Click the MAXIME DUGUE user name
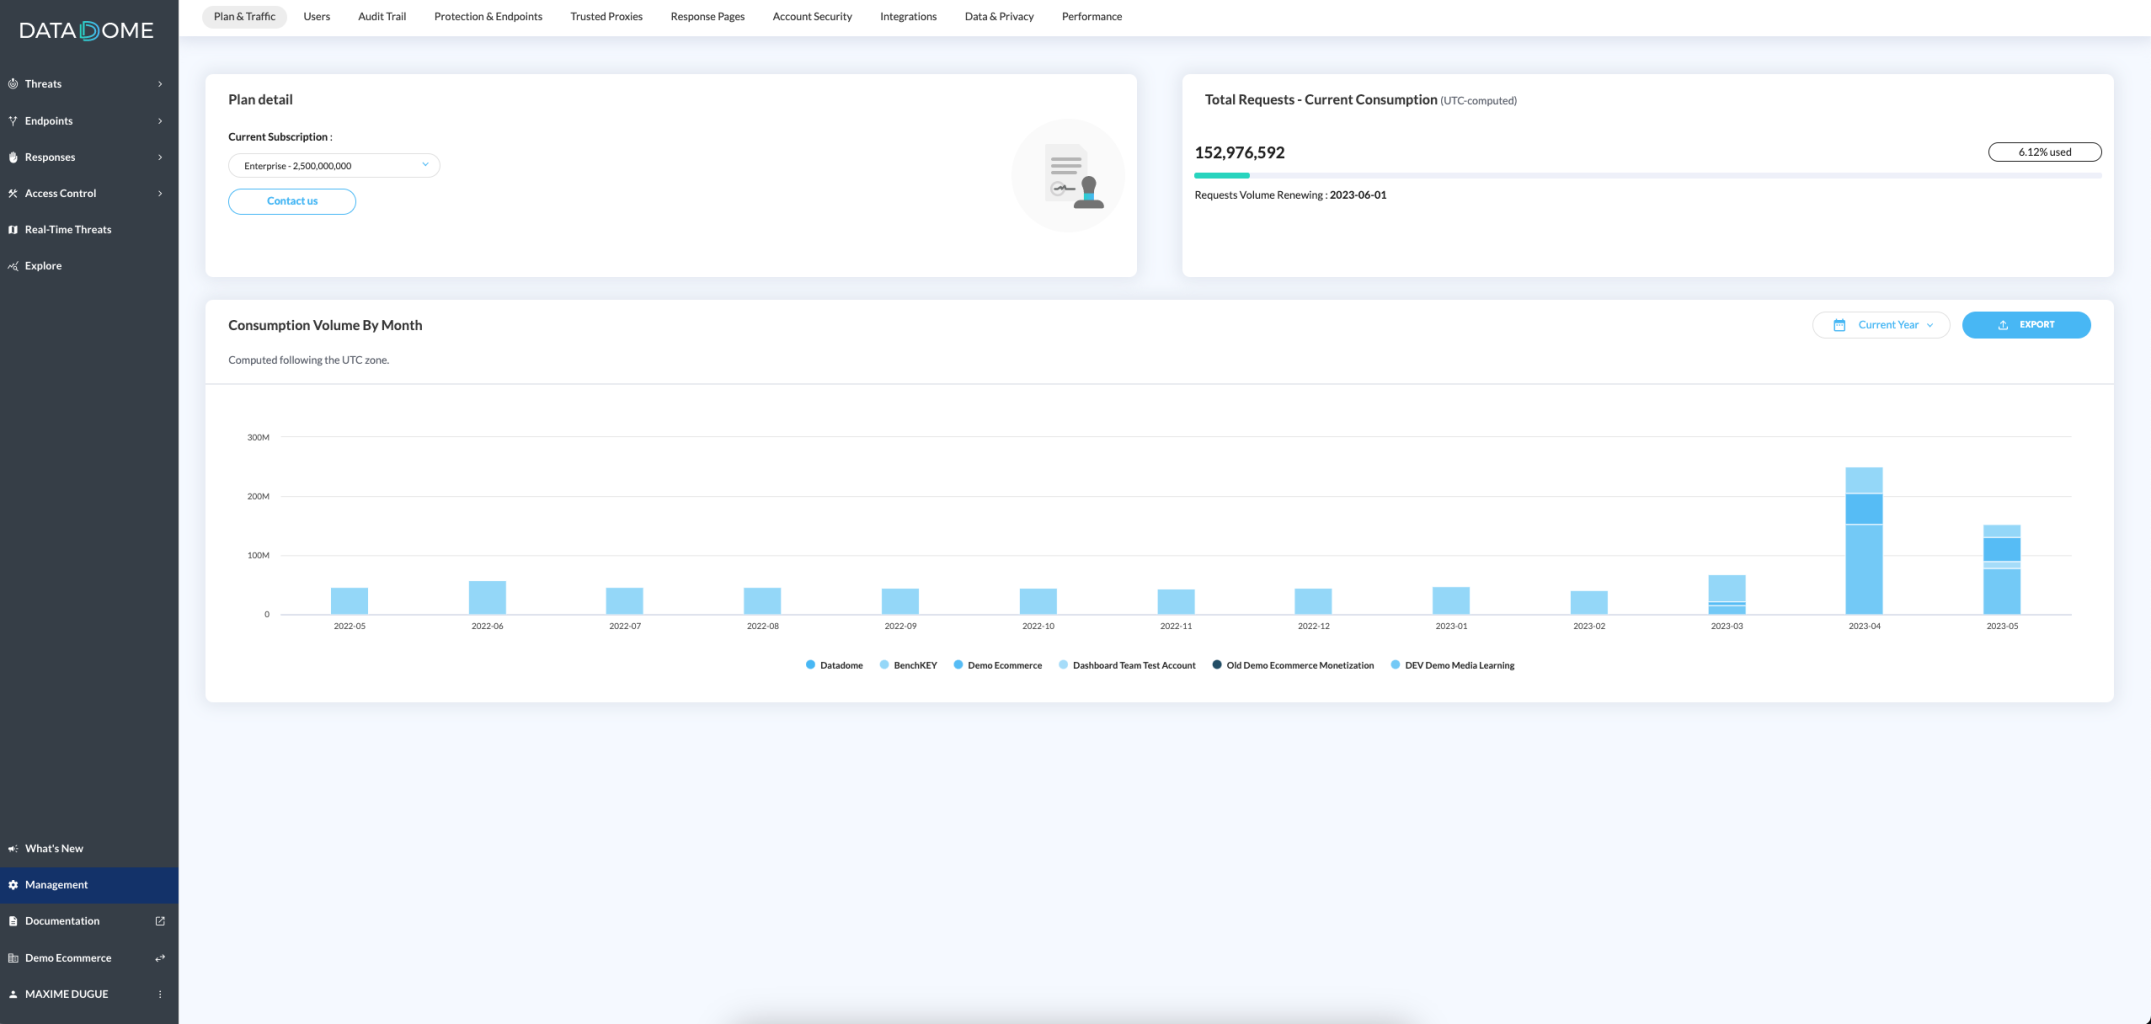 point(66,994)
